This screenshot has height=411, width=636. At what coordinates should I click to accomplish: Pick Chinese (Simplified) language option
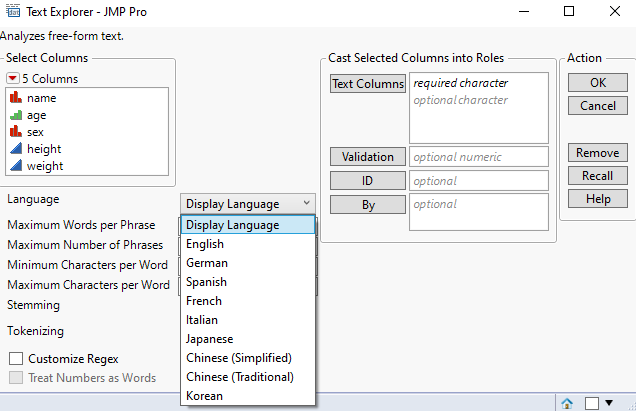pos(239,358)
